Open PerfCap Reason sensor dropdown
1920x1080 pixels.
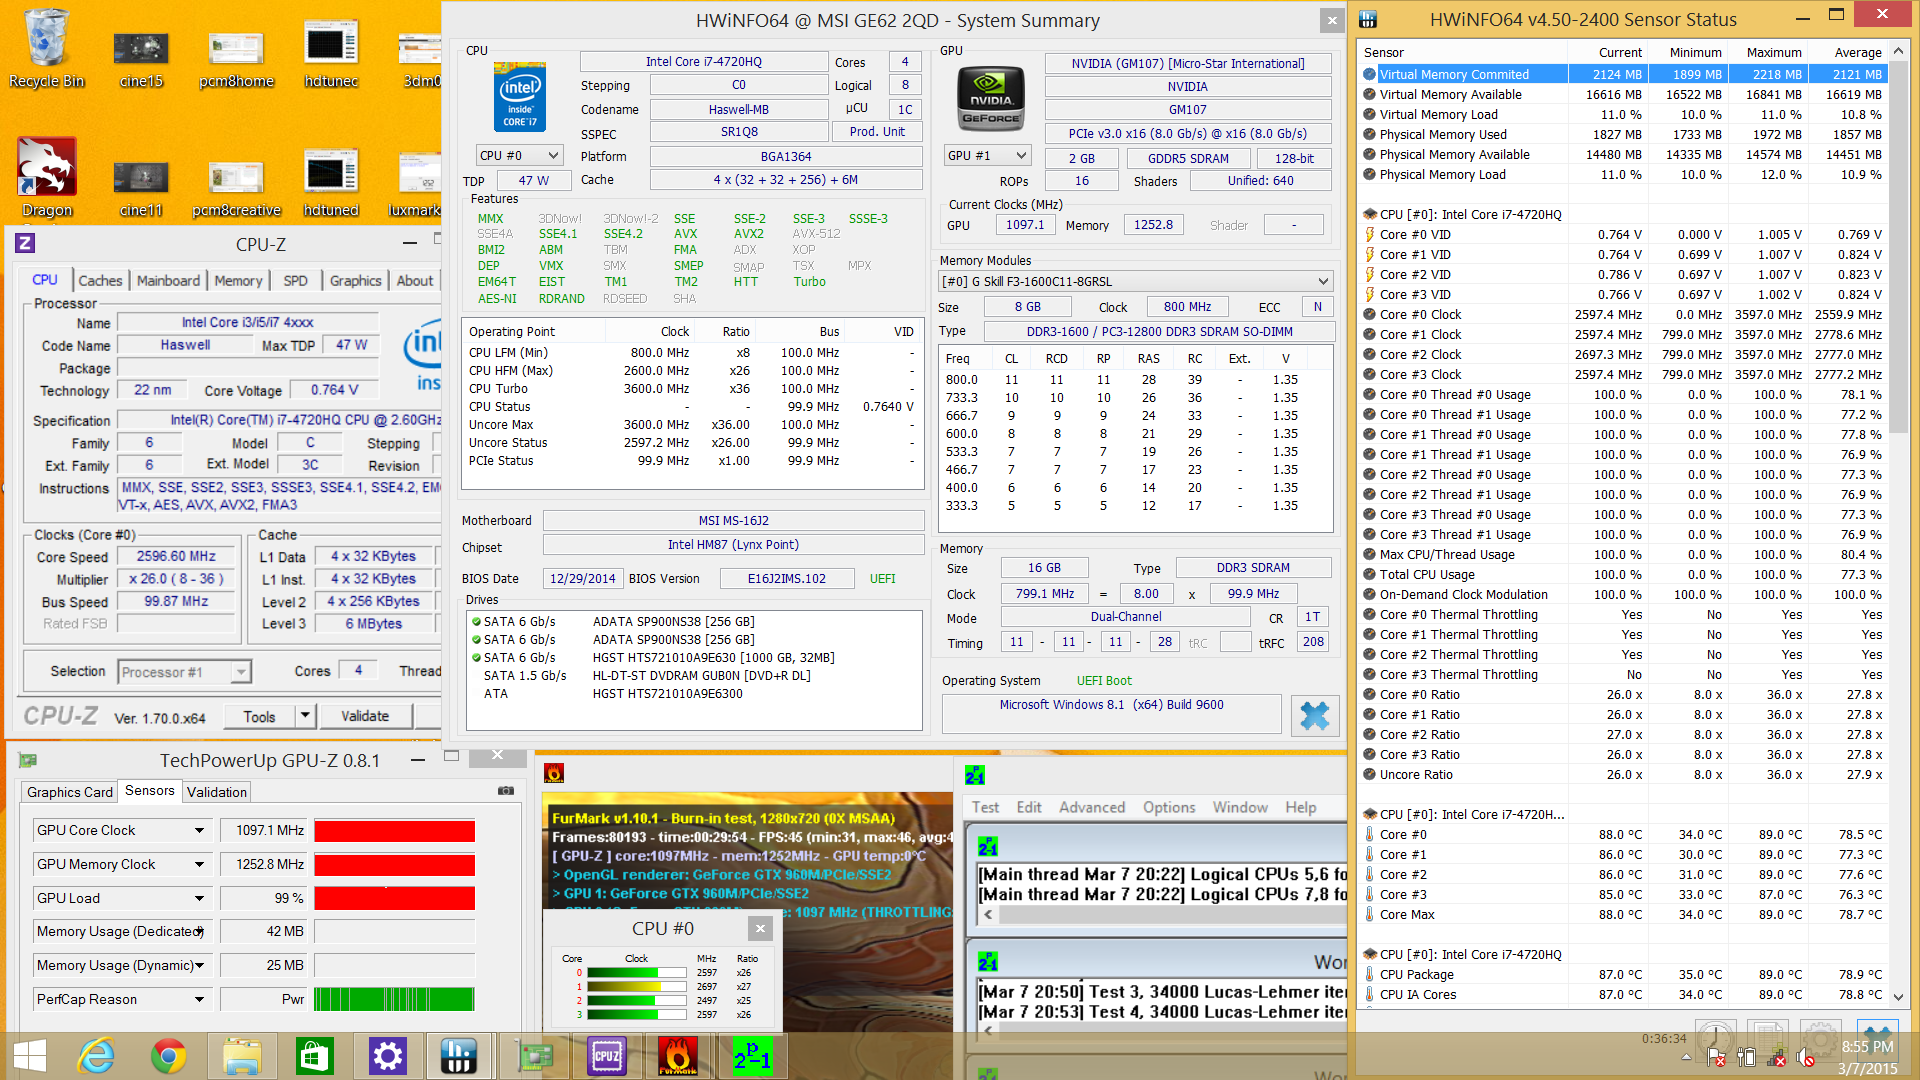199,999
